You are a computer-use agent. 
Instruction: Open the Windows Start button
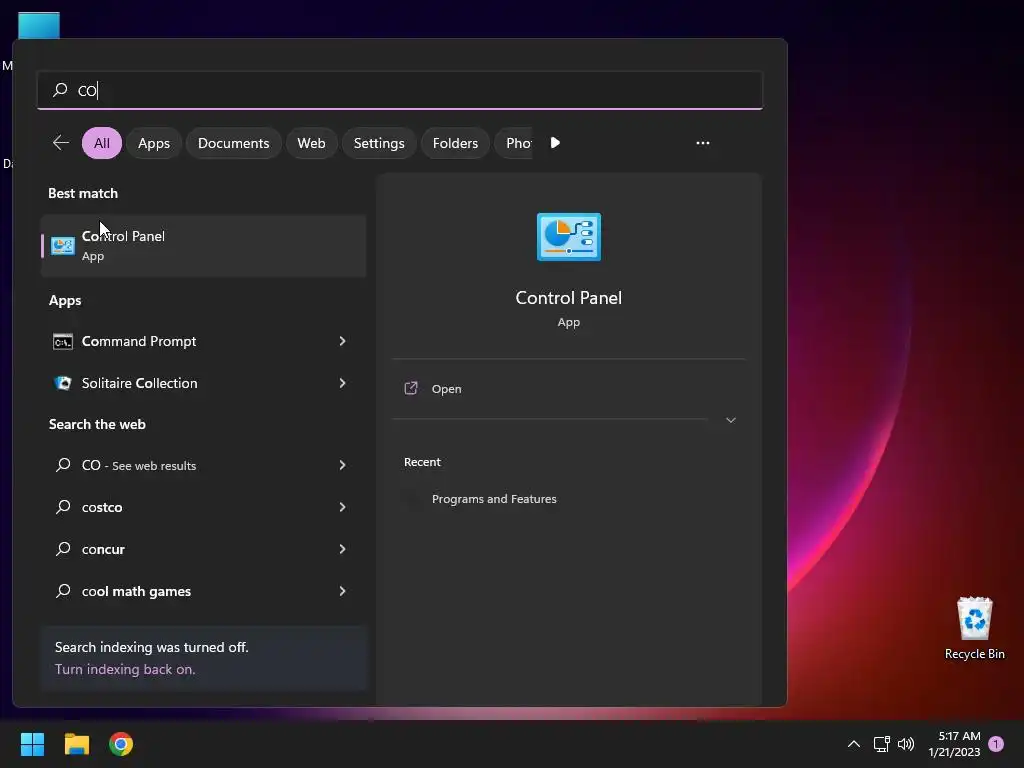[32, 744]
